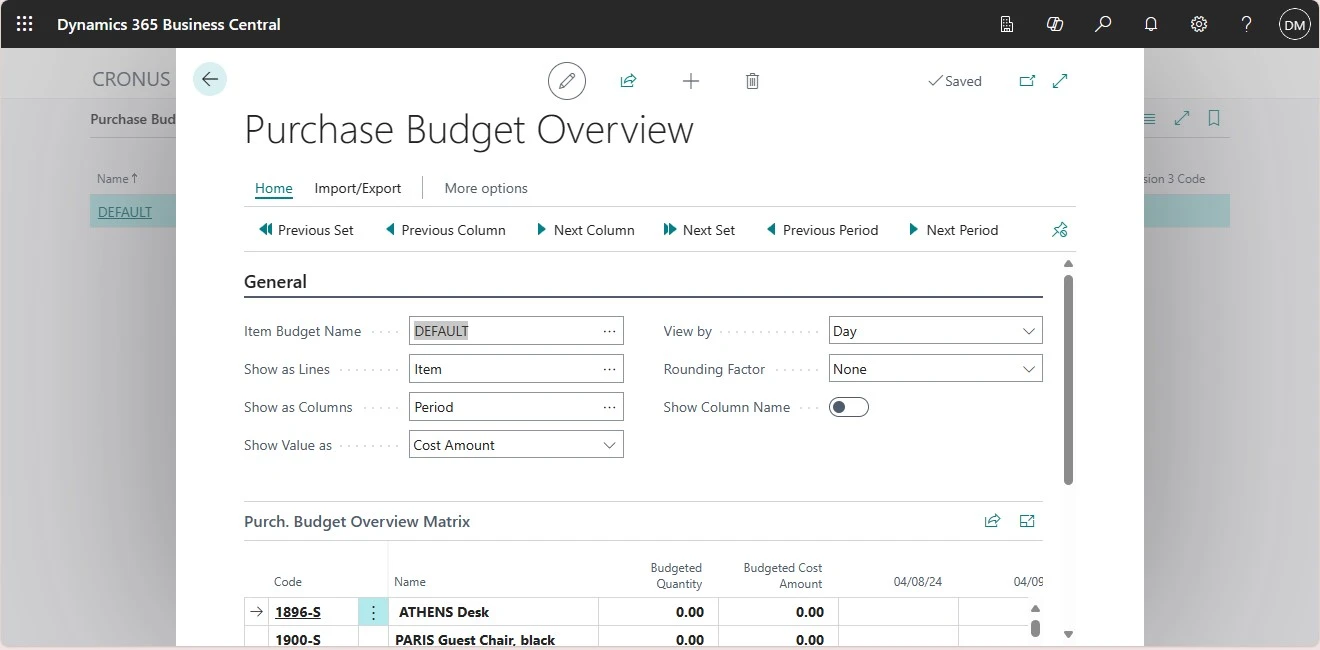
Task: Click PARIS Guest Chair, black cell
Action: 494,638
